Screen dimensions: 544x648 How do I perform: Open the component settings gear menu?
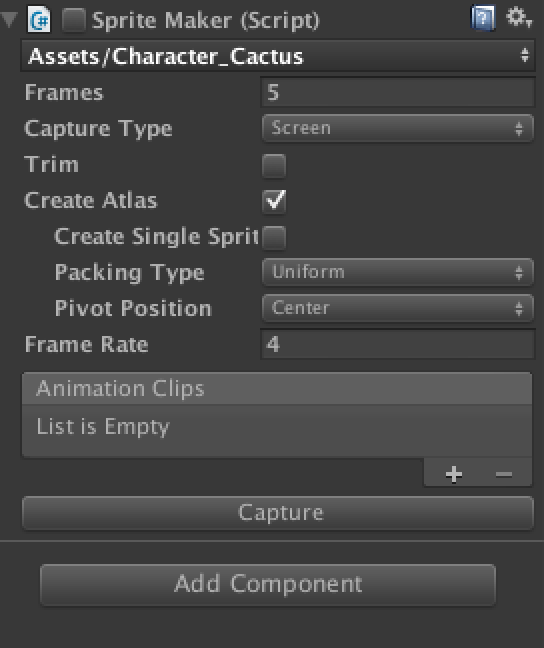[x=519, y=18]
